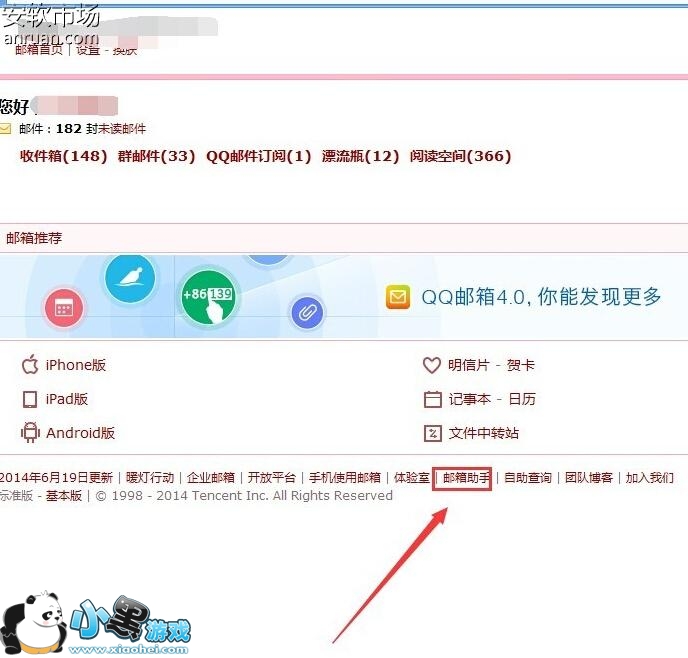The height and width of the screenshot is (658, 688).
Task: Click the blue paperclip attachment bubble
Action: (x=307, y=312)
